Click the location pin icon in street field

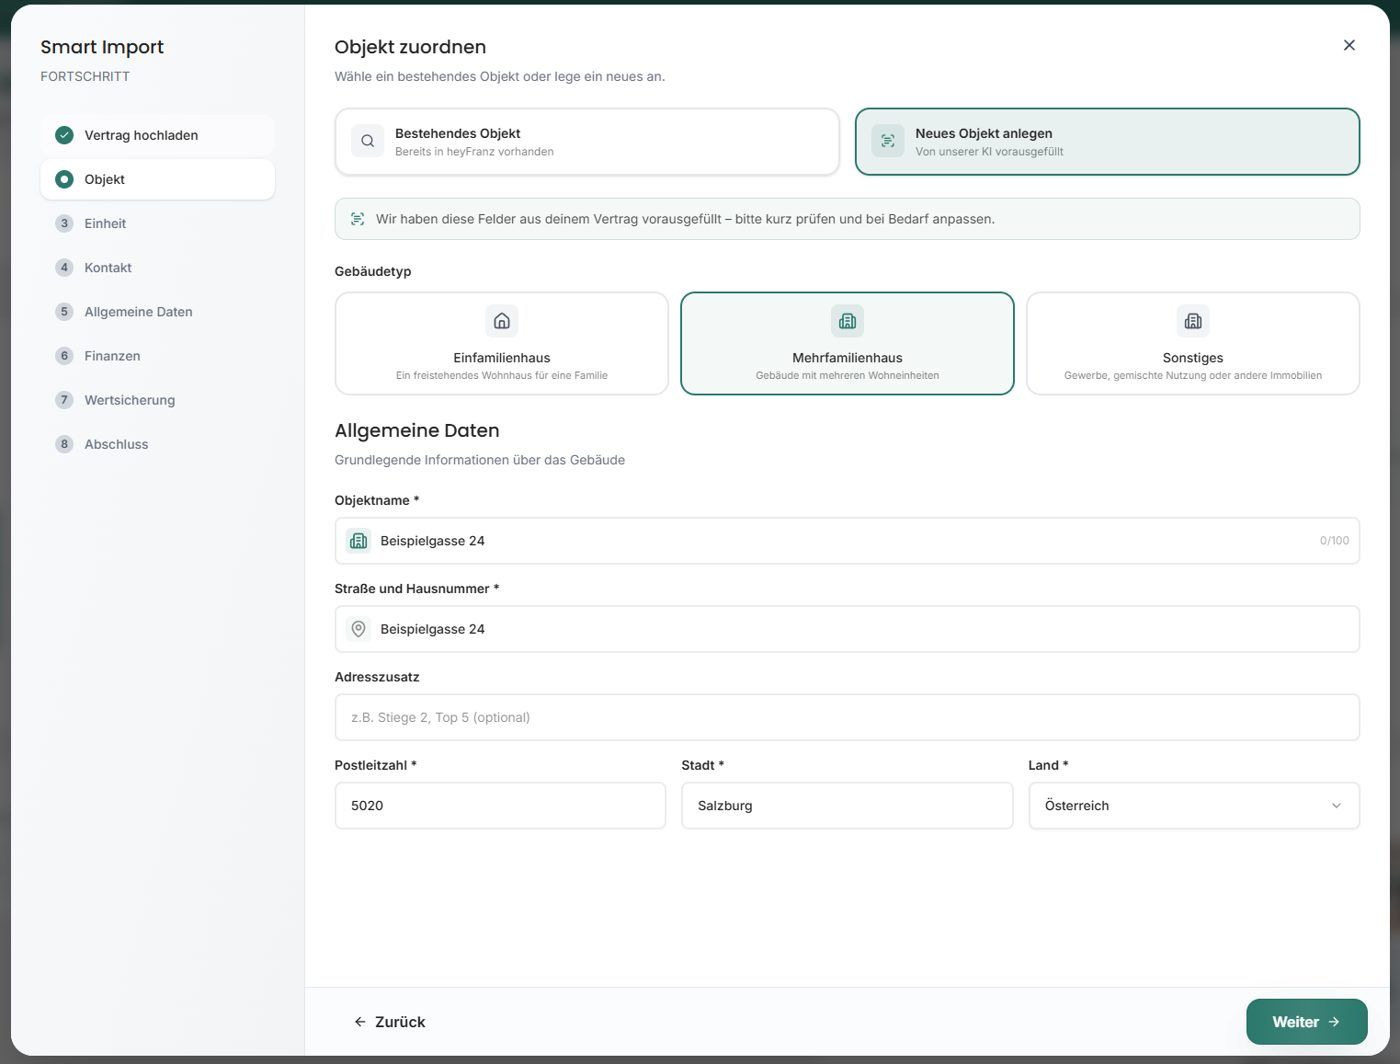tap(358, 629)
